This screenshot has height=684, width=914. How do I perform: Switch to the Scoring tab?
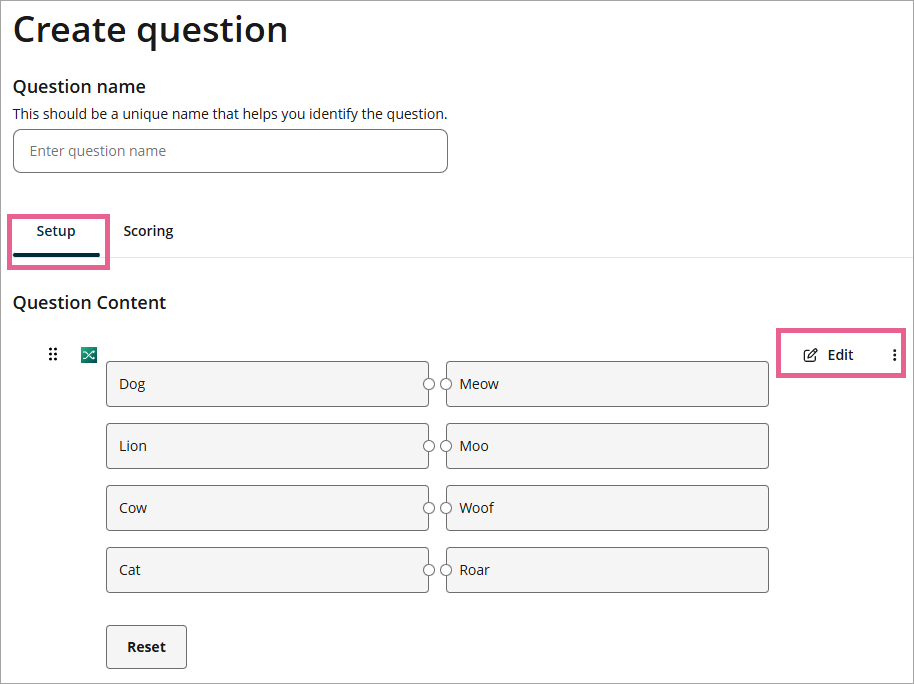pyautogui.click(x=148, y=231)
